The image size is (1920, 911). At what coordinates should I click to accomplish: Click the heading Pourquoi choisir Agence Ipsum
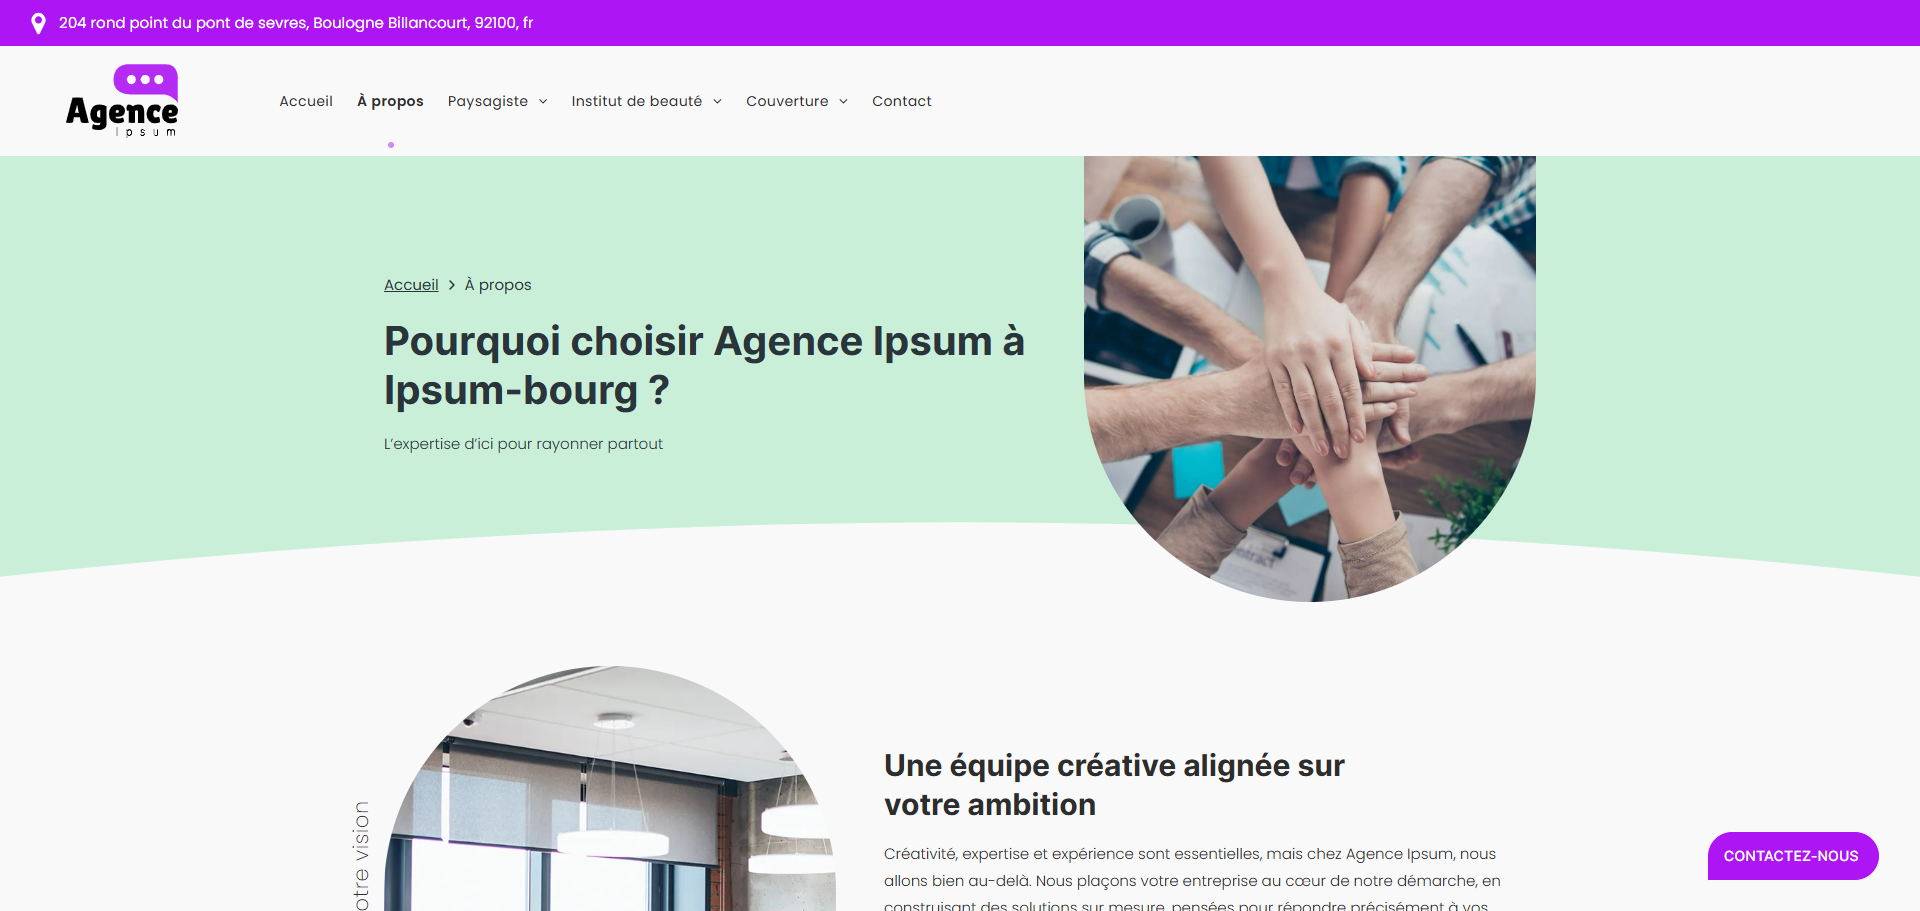coord(704,365)
